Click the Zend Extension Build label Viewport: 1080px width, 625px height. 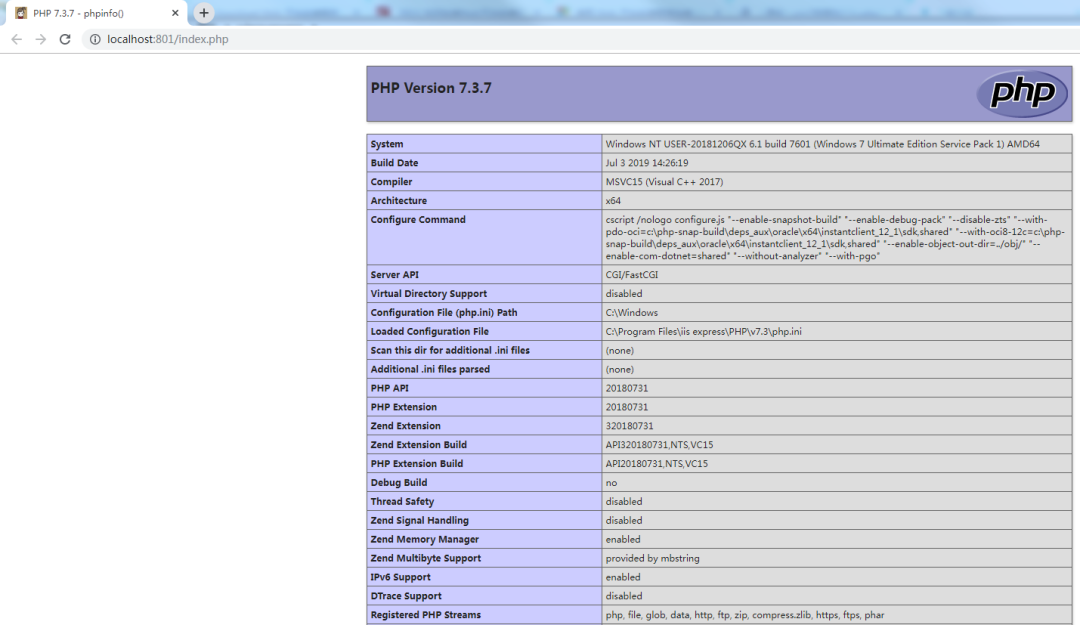(419, 445)
